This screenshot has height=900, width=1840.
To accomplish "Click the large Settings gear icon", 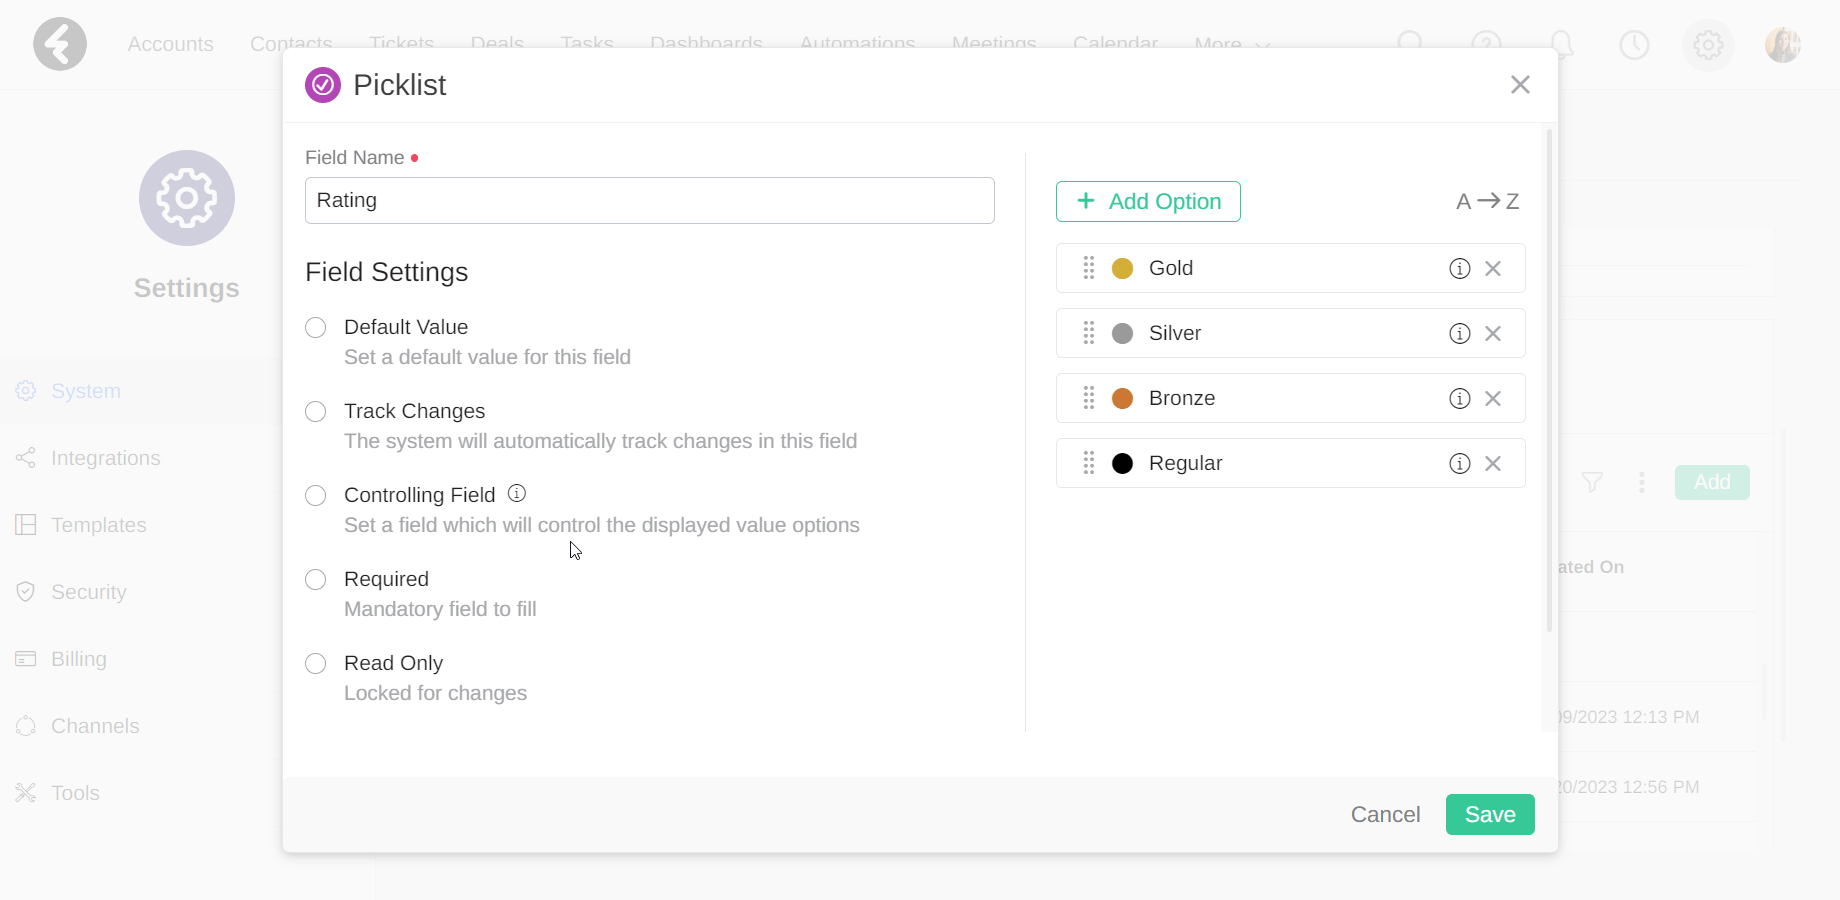I will click(x=187, y=198).
